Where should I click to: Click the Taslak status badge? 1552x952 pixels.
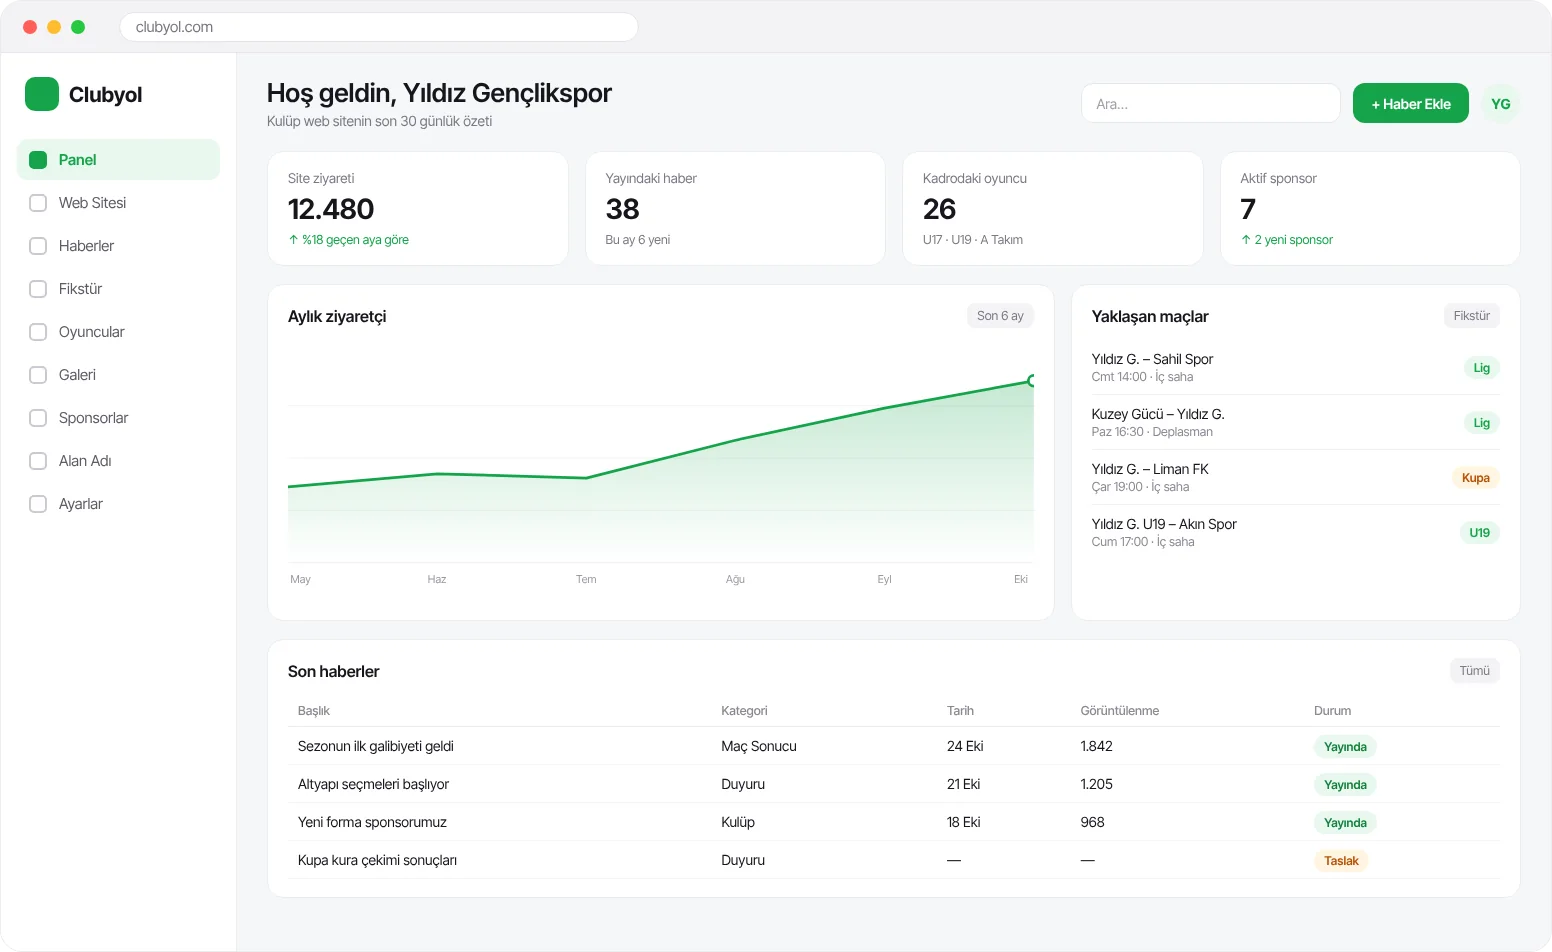coord(1341,861)
